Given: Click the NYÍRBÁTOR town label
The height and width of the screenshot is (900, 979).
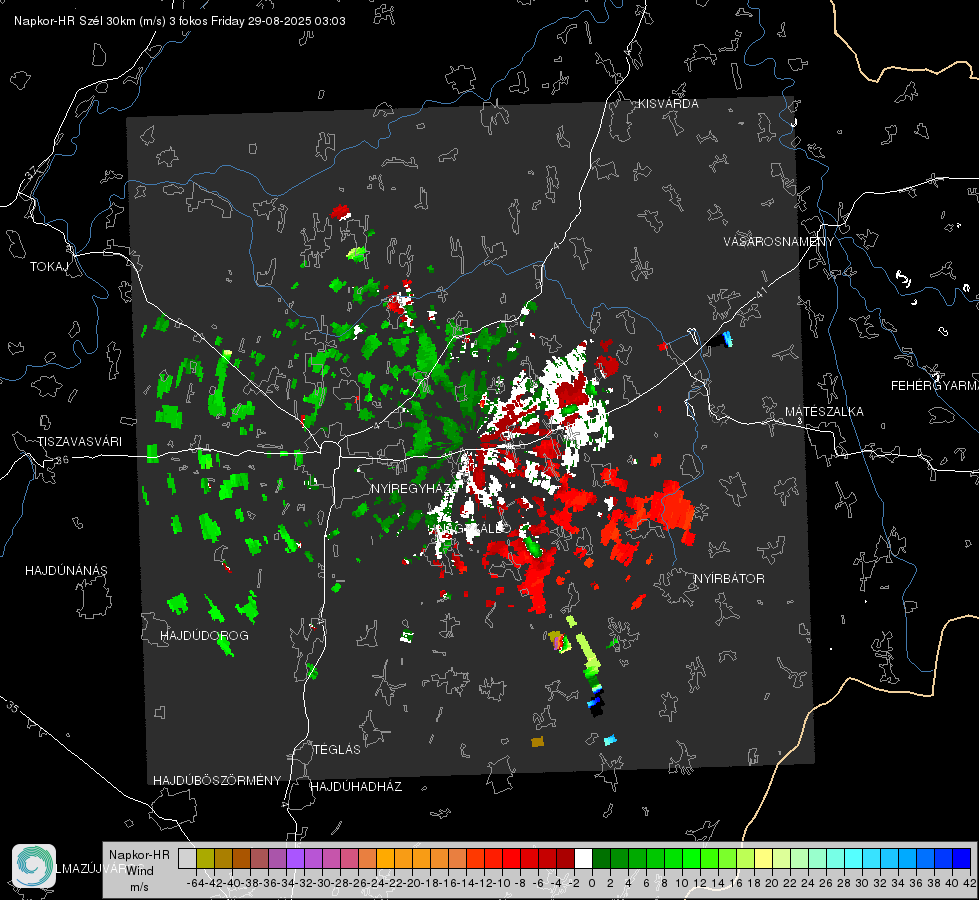Looking at the screenshot, I should (729, 579).
